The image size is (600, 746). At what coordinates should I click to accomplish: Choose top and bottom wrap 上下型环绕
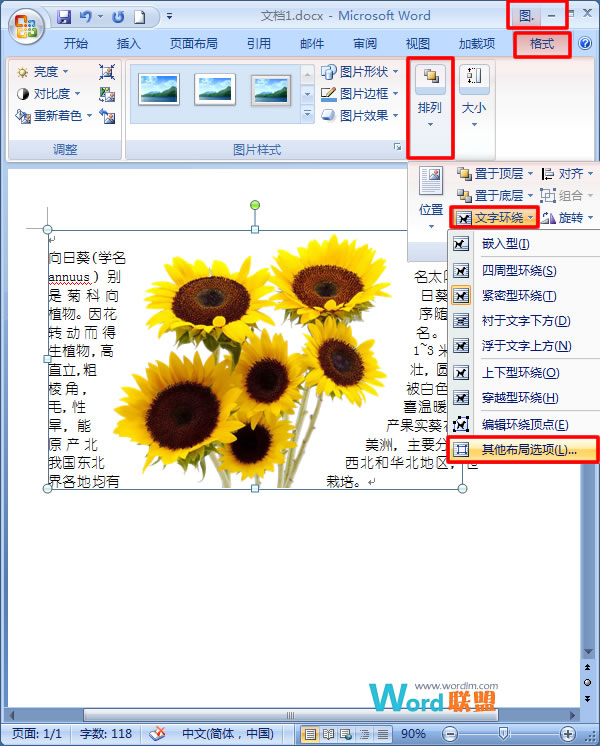(520, 373)
